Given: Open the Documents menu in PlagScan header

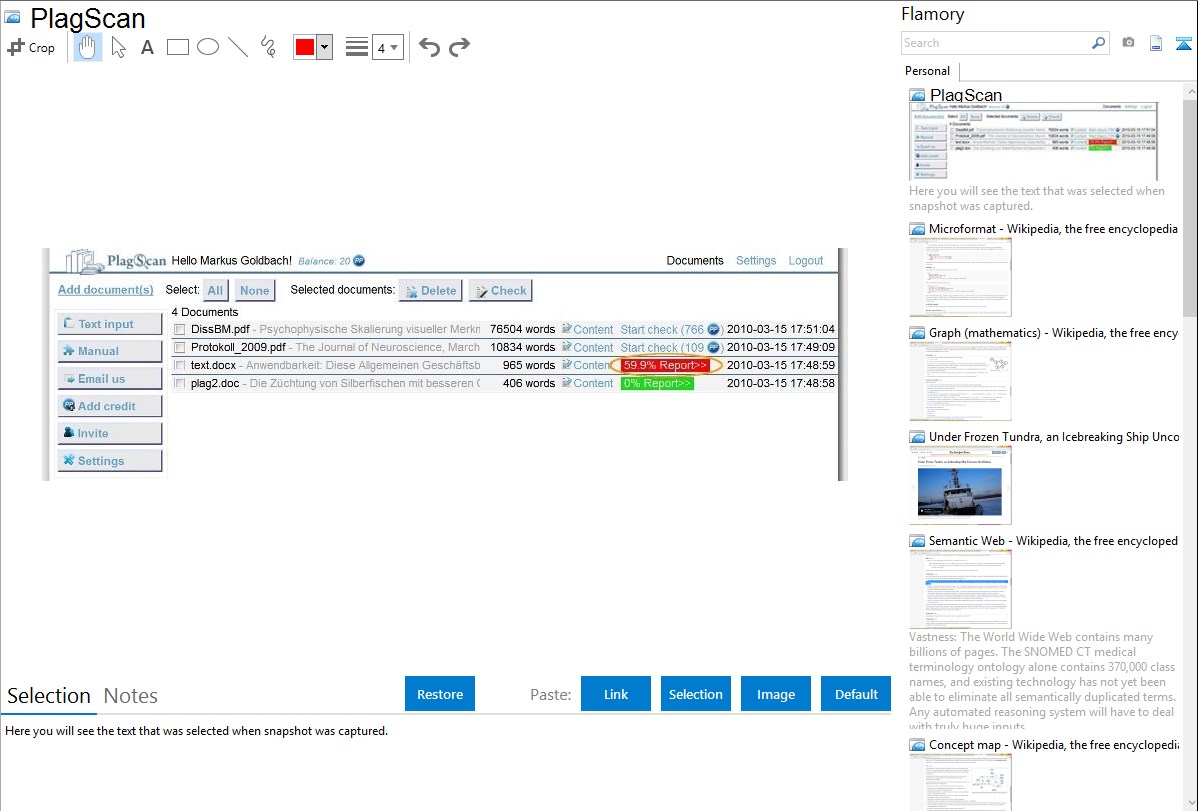Looking at the screenshot, I should 695,261.
